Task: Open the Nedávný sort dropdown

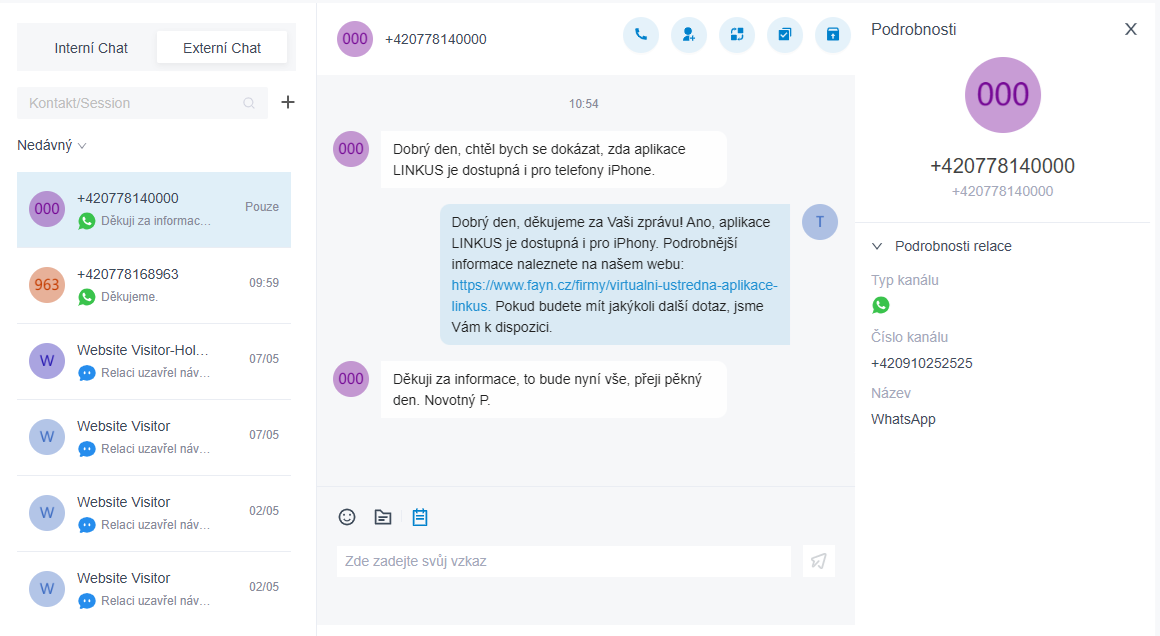Action: (x=52, y=145)
